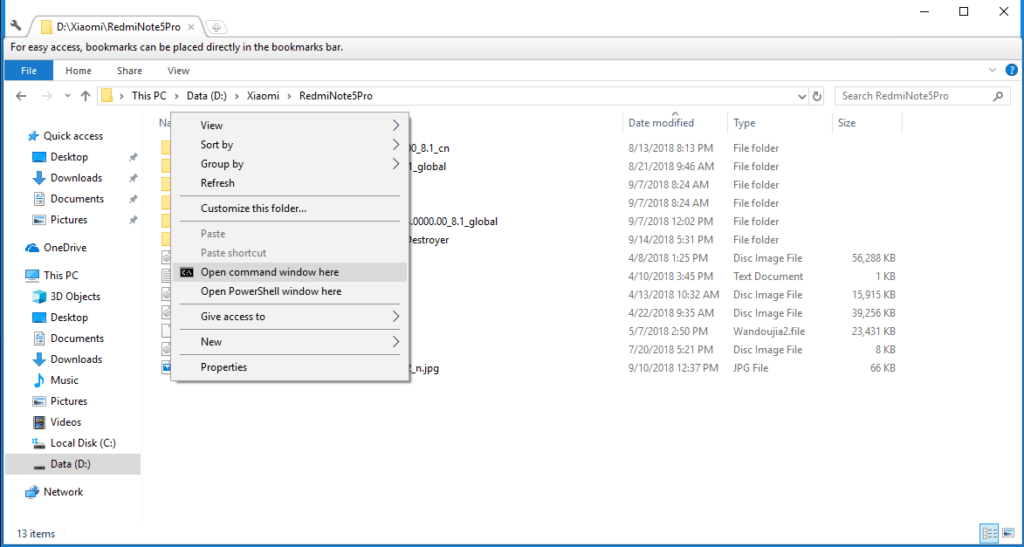
Task: Click the magnifier search icon
Action: [998, 96]
